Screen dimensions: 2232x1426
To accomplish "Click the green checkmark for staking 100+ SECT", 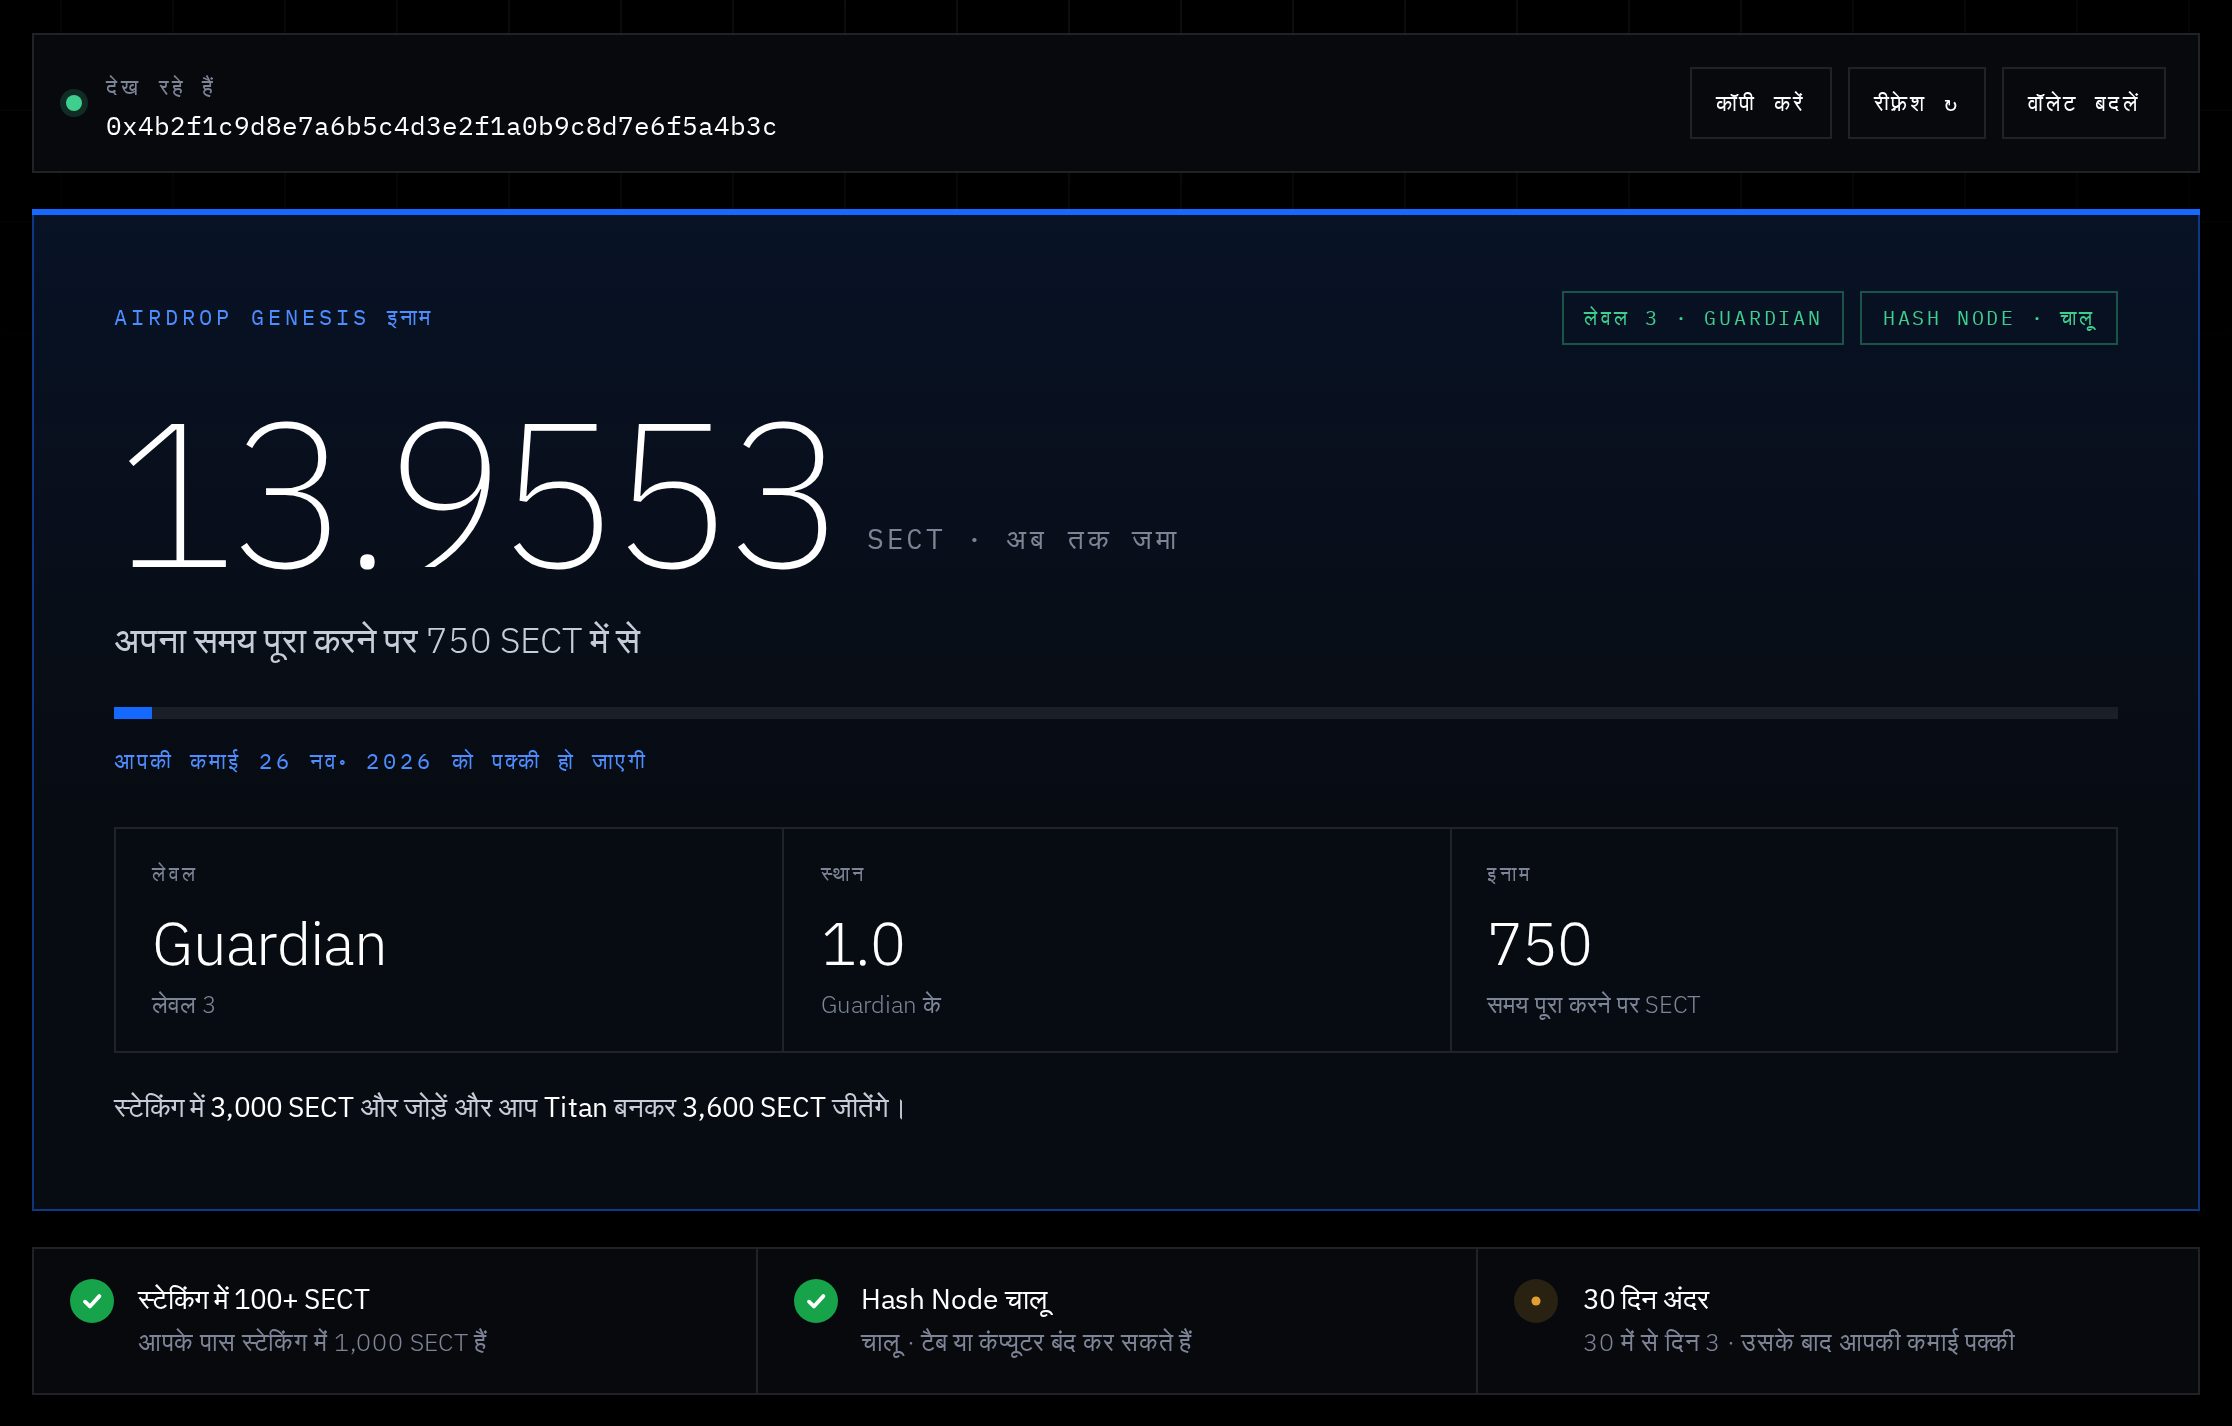I will pyautogui.click(x=92, y=1301).
